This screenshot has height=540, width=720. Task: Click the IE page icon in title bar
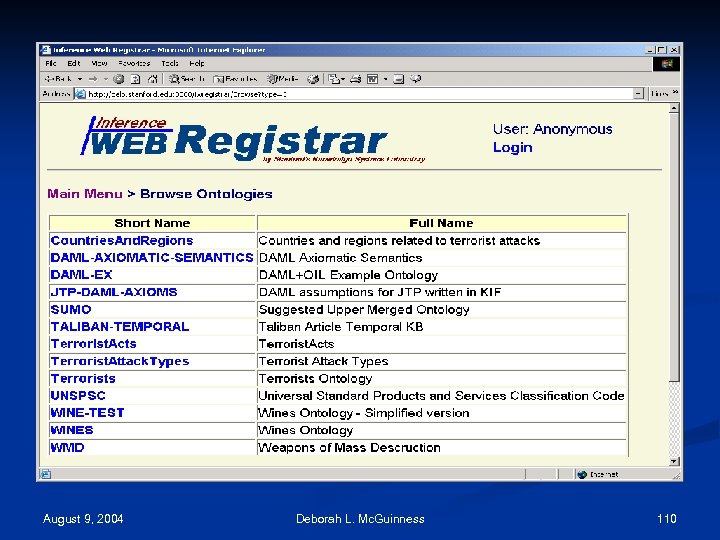pos(45,50)
